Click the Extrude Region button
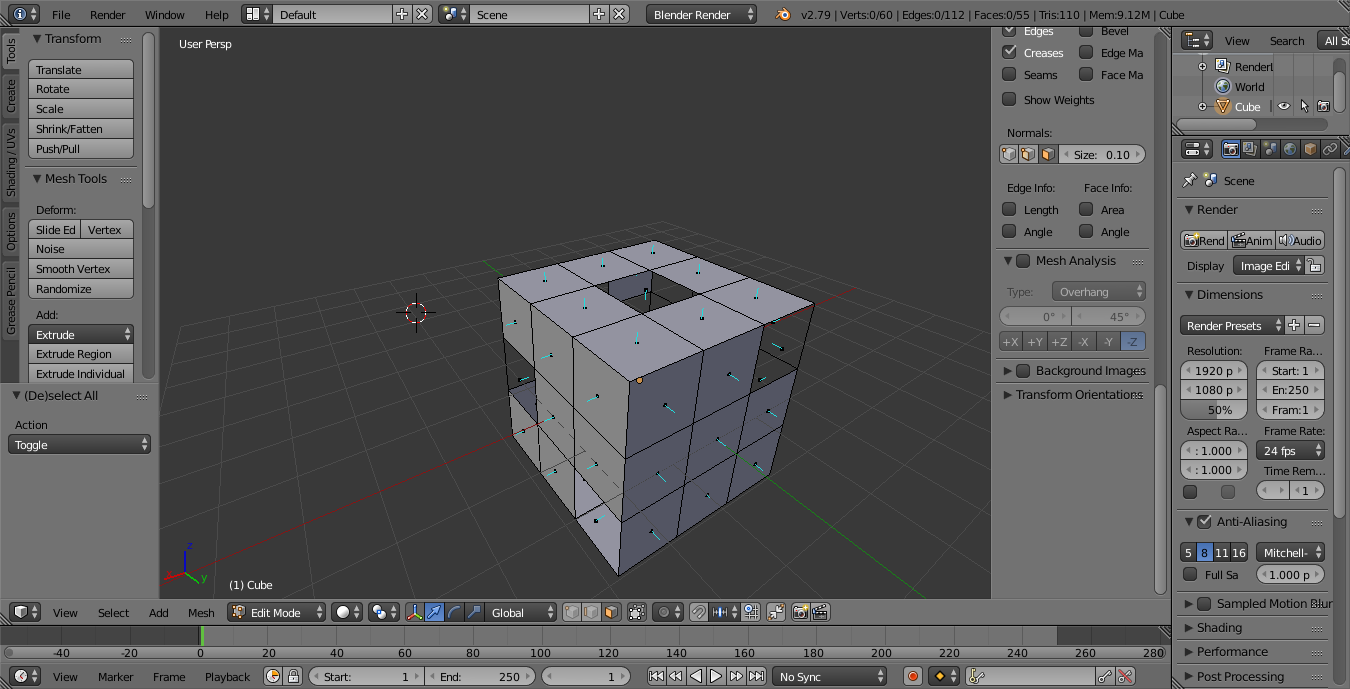This screenshot has width=1350, height=689. click(80, 354)
